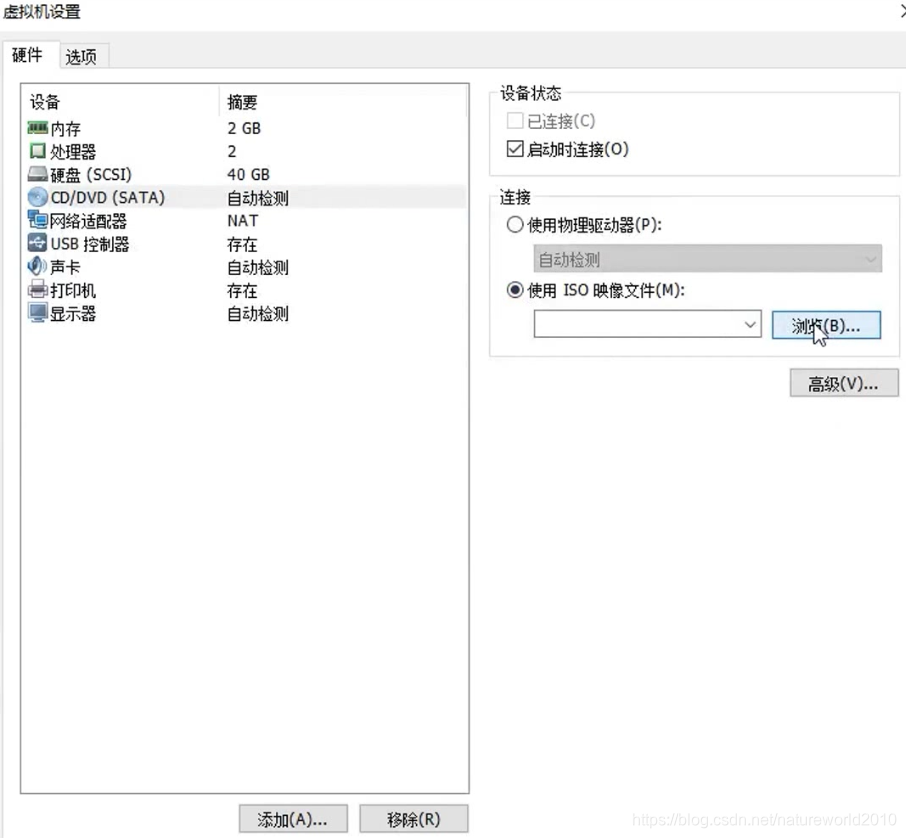The image size is (906, 838).
Task: Switch to the 选项 tab
Action: [83, 56]
